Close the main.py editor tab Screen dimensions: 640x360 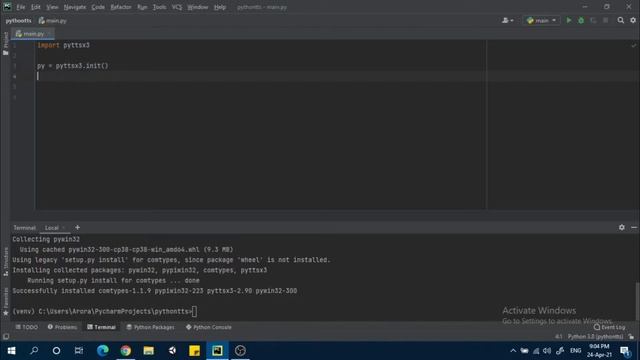pos(49,34)
